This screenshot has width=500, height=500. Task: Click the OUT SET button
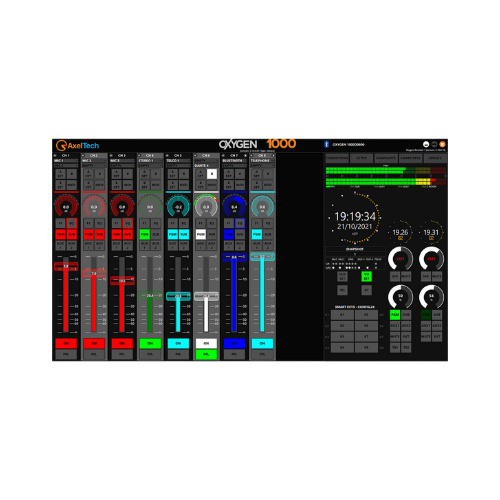click(x=342, y=276)
